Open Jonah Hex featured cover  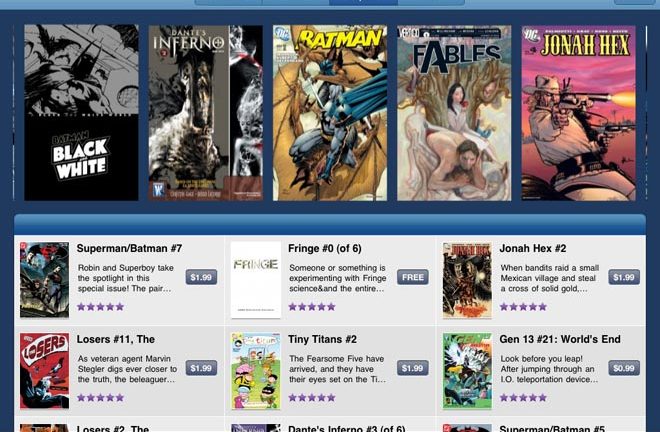[x=579, y=112]
